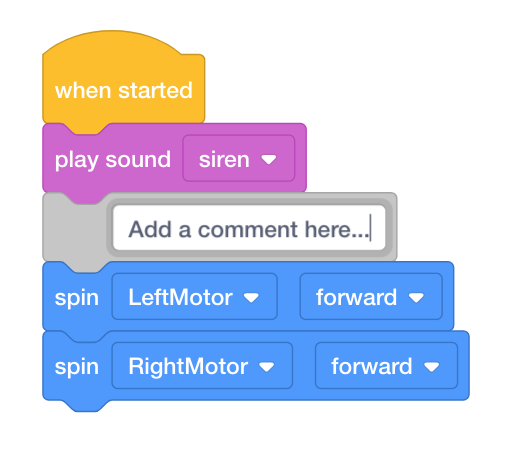The image size is (520, 456).
Task: Click the arrow after forward in the LeftMotor row
Action: (x=416, y=297)
